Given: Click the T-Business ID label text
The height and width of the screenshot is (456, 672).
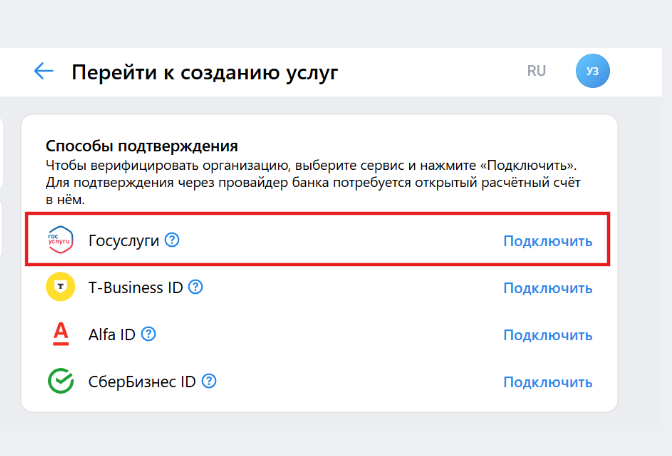Looking at the screenshot, I should (x=135, y=287).
